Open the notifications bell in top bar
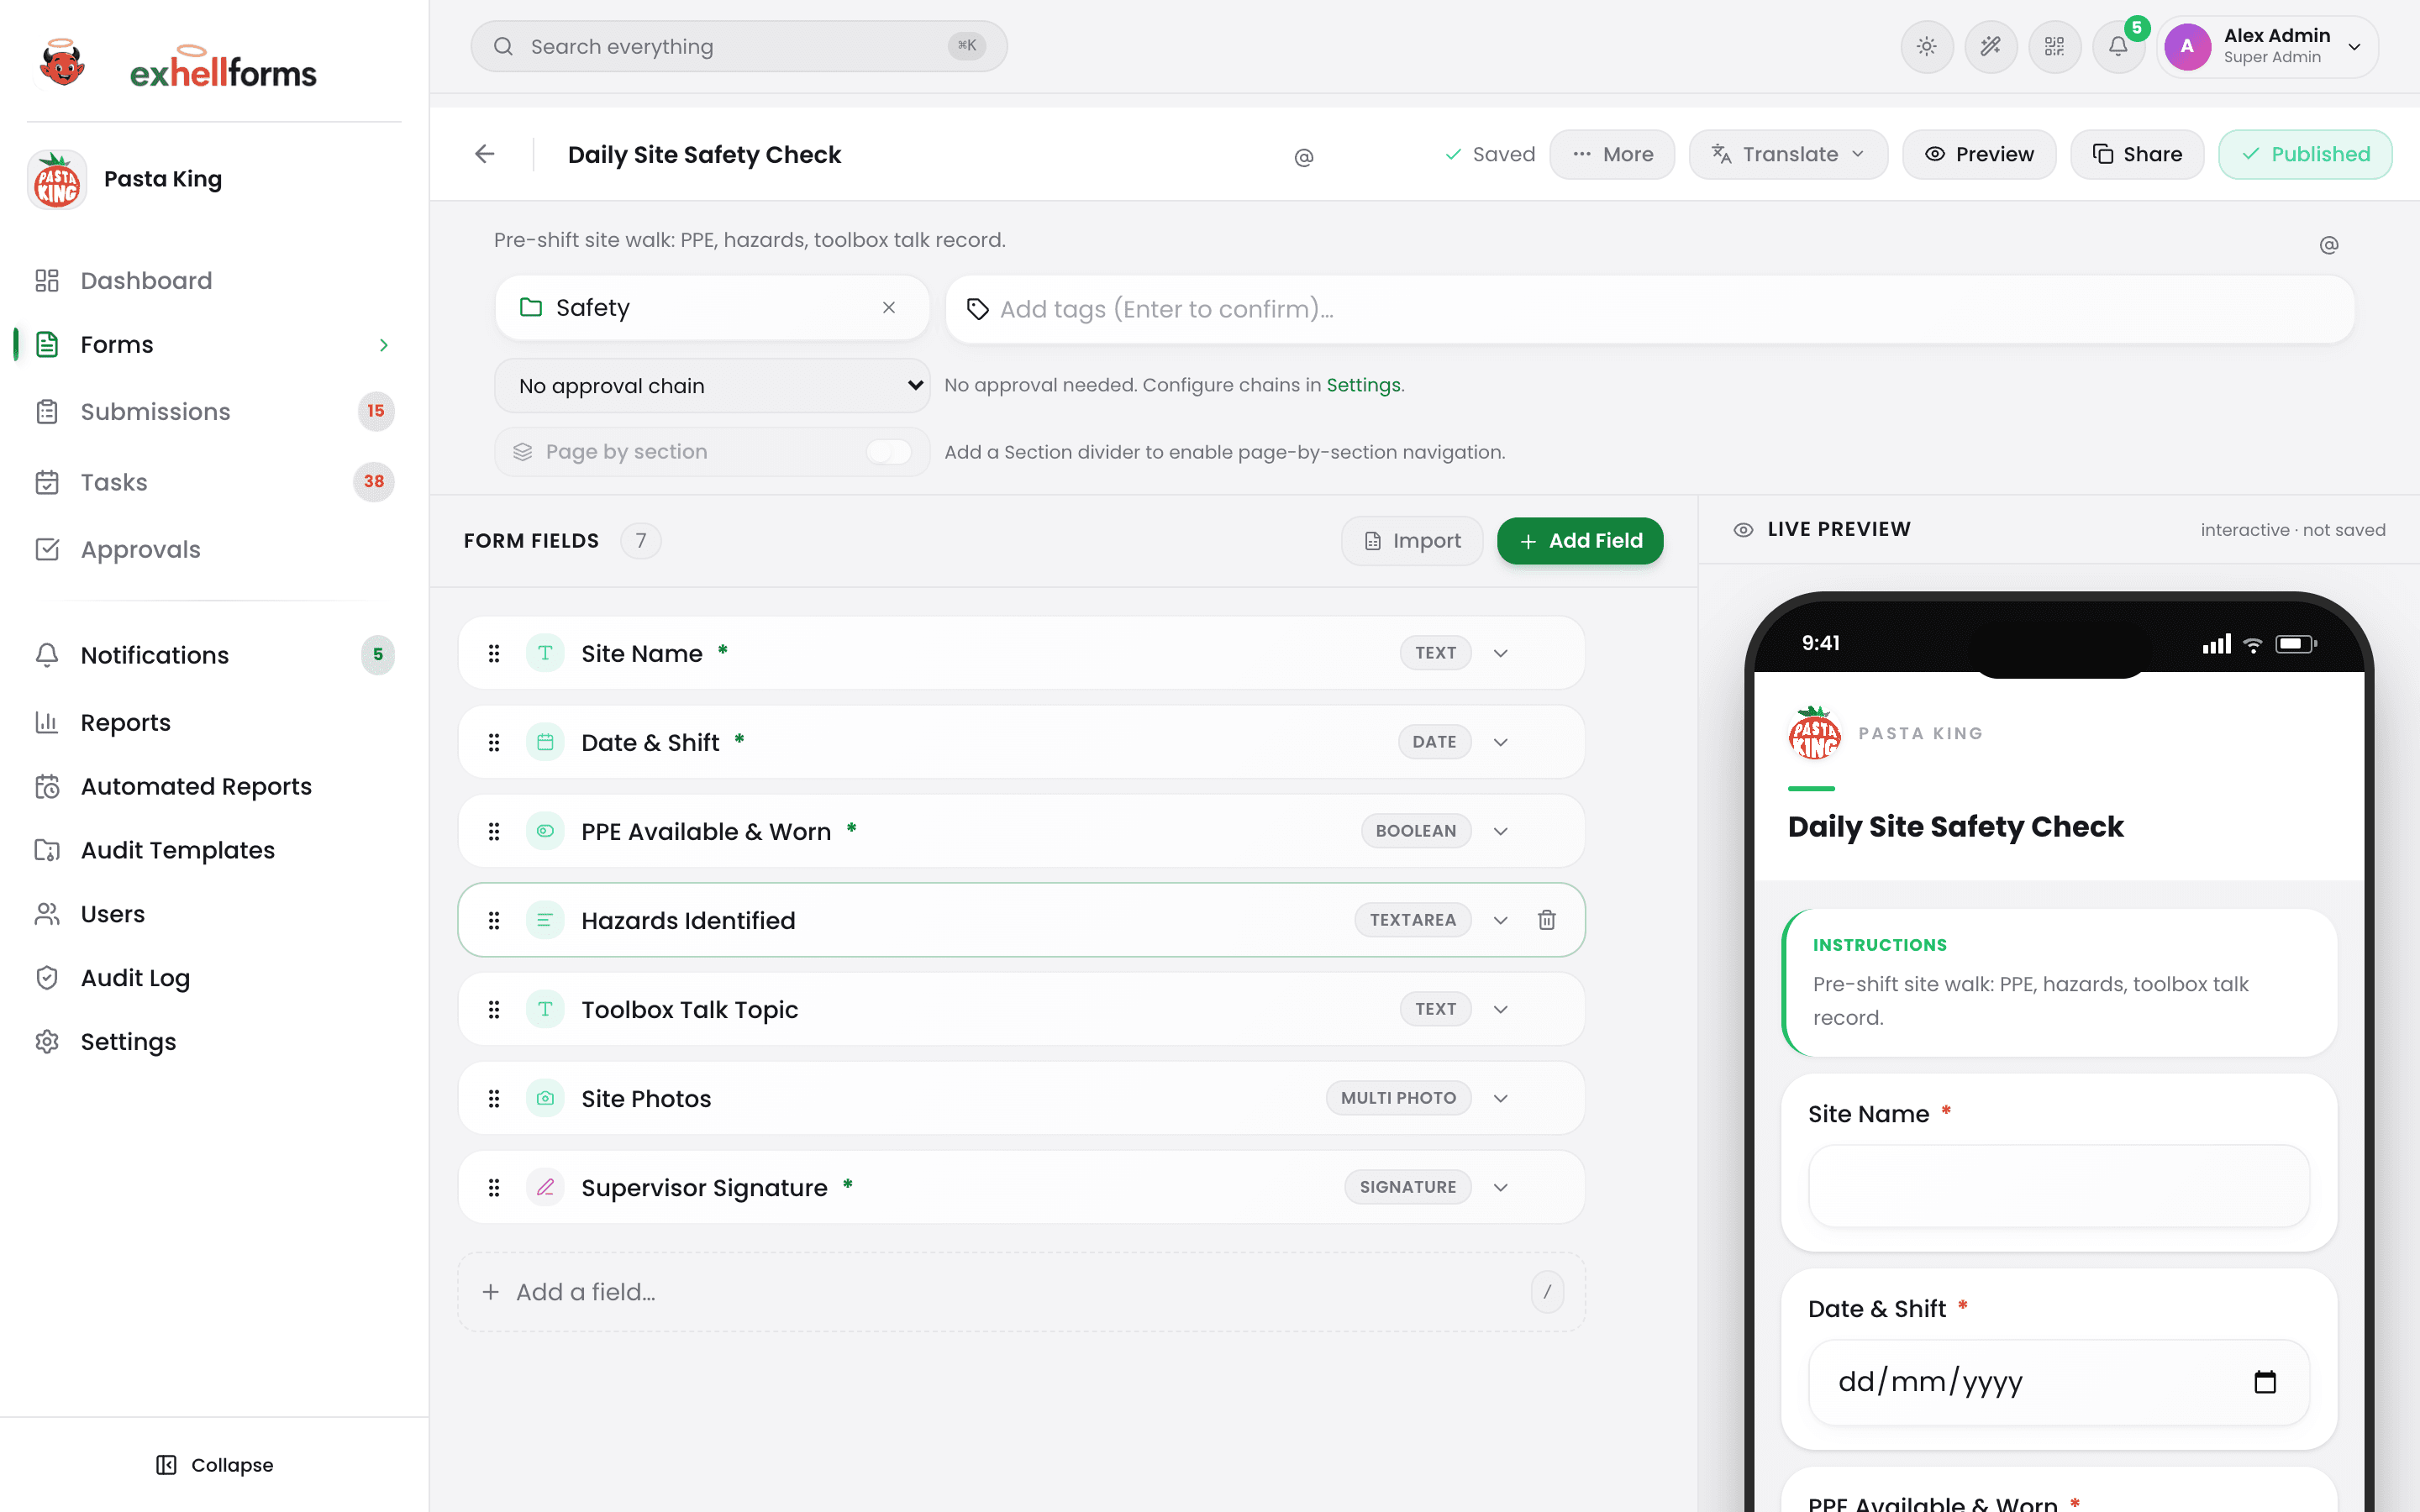2420x1512 pixels. coord(2118,47)
